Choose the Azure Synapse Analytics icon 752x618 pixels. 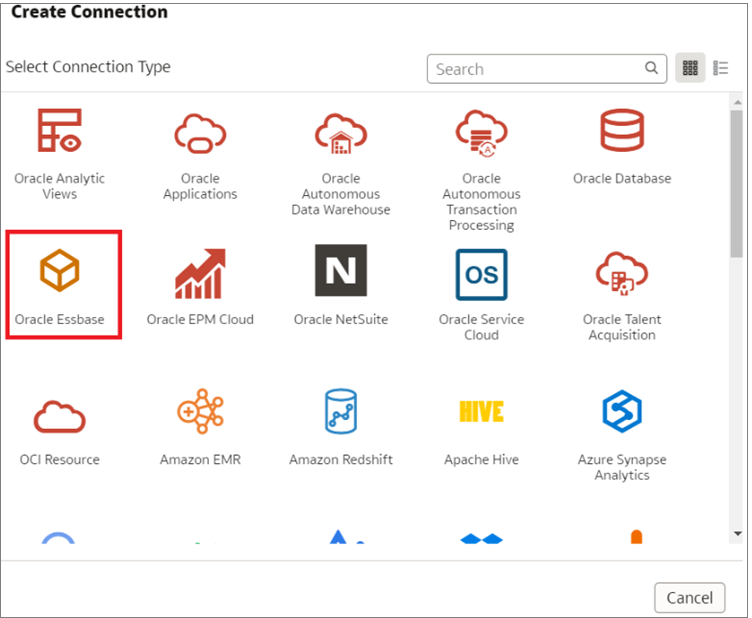tap(622, 411)
